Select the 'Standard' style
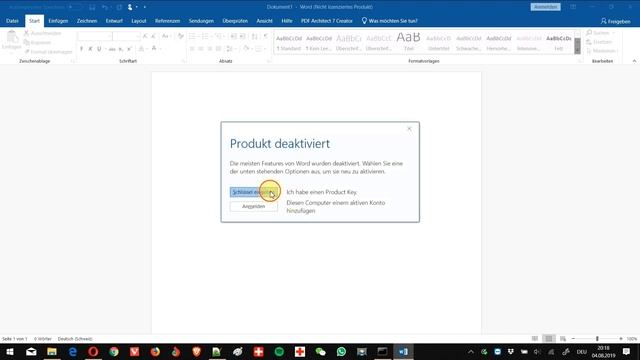 pos(289,42)
